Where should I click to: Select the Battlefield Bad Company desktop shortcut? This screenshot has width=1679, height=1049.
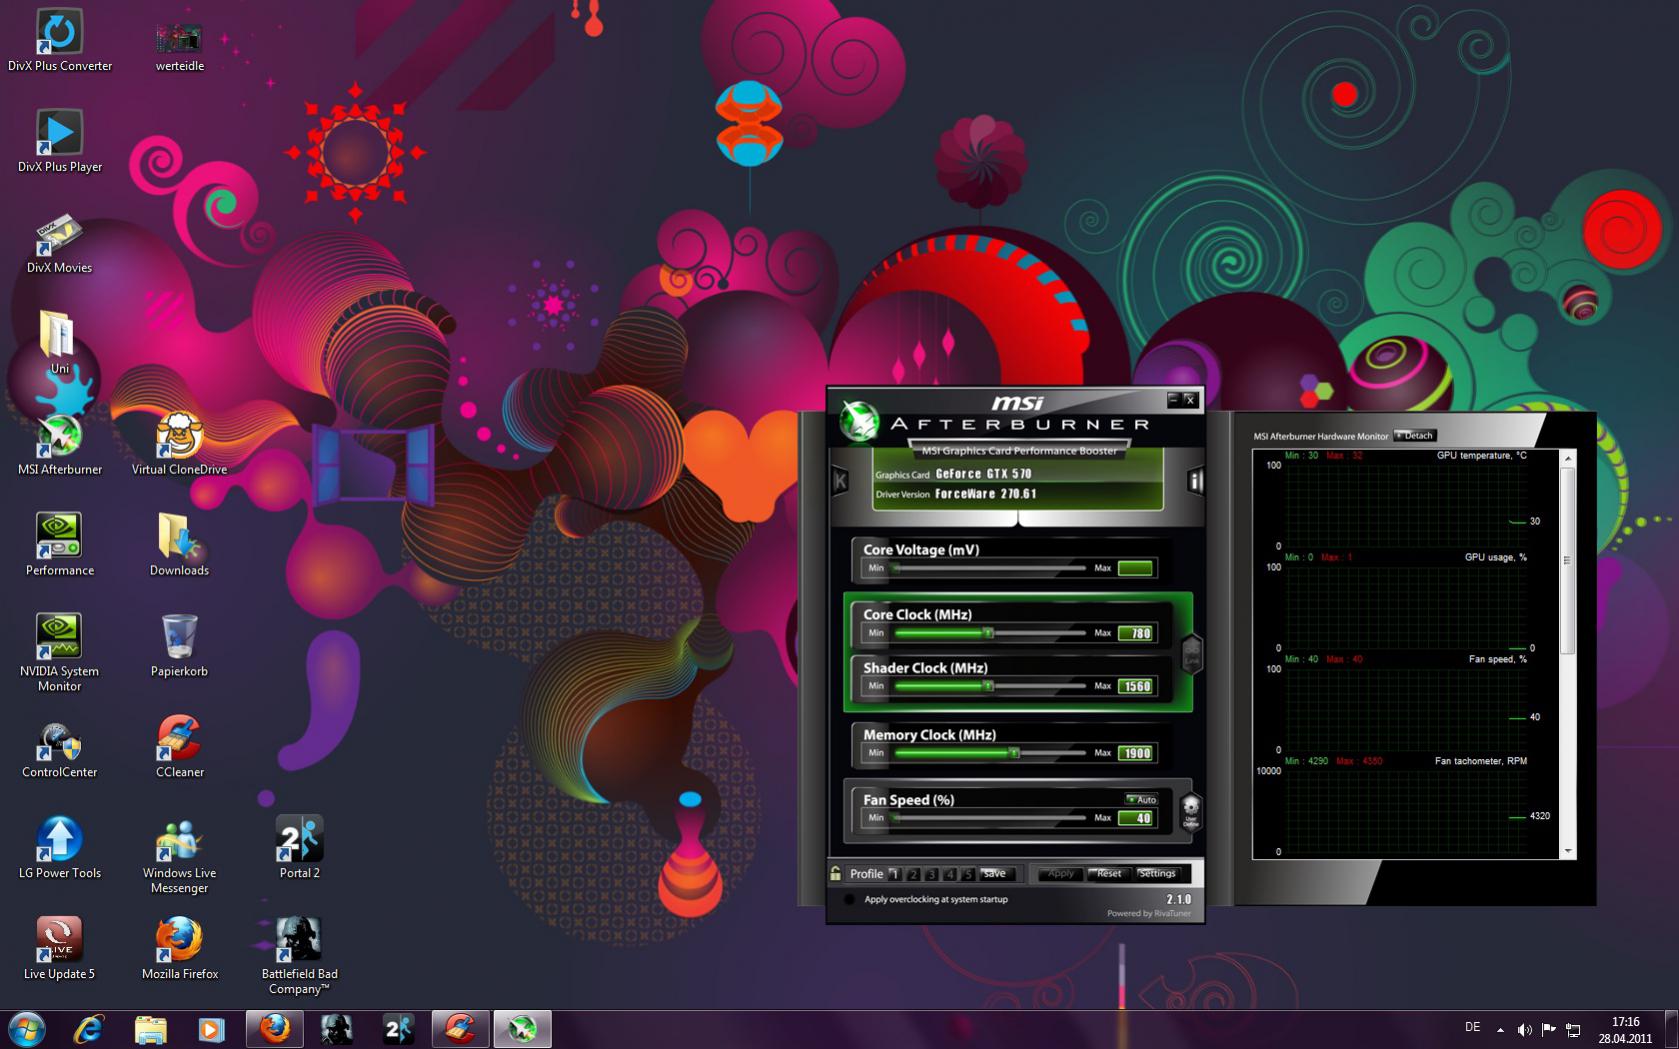point(300,957)
